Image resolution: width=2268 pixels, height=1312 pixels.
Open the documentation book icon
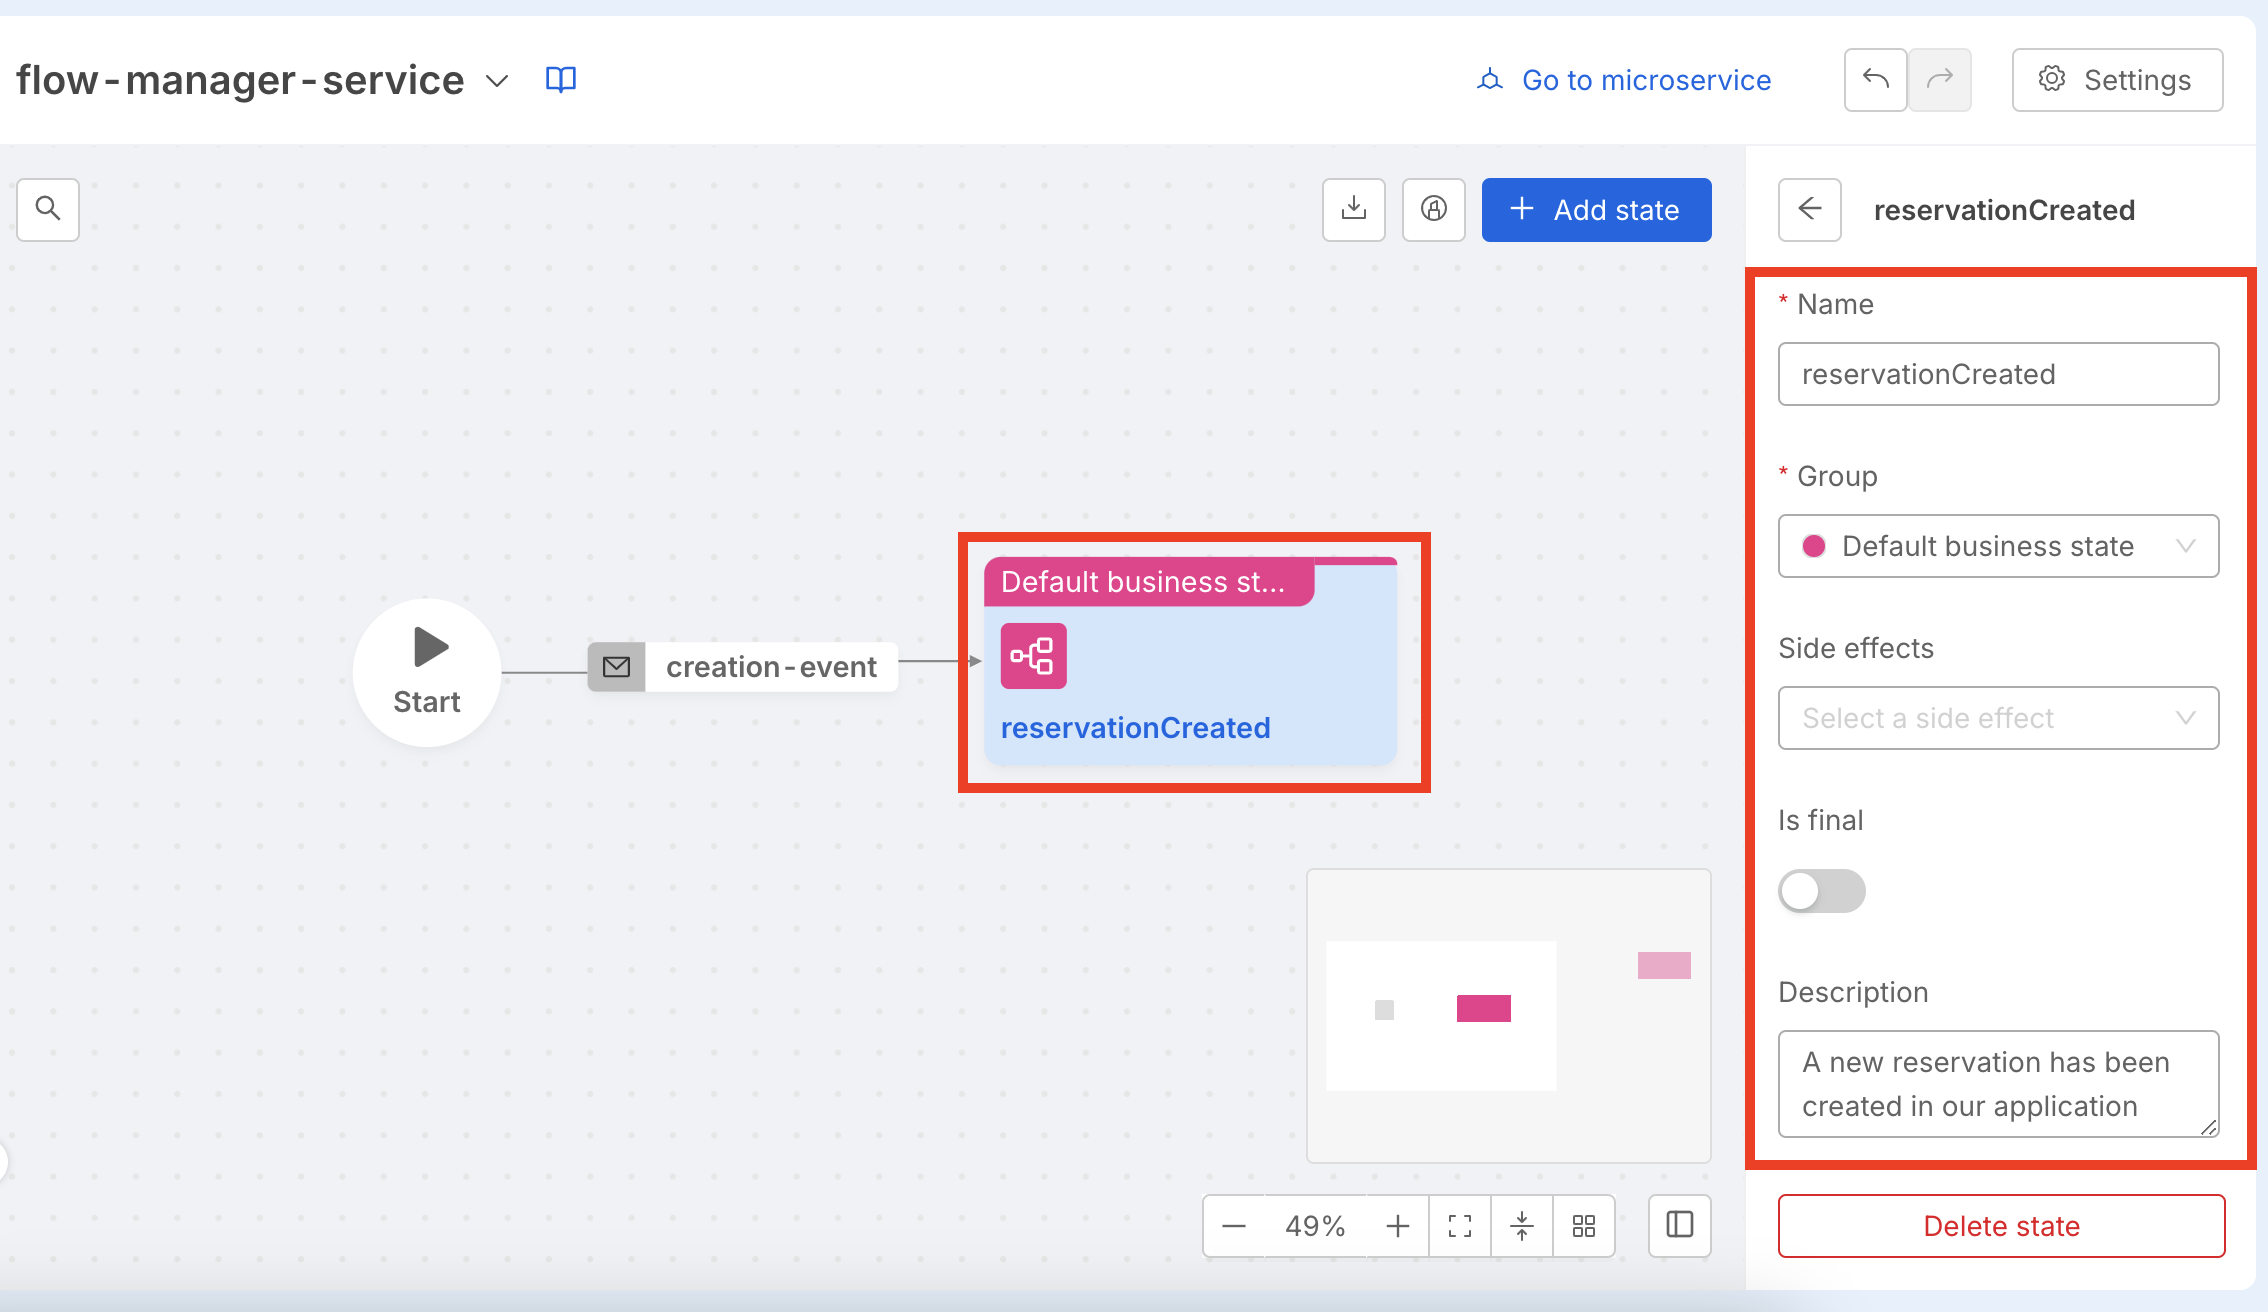click(560, 80)
